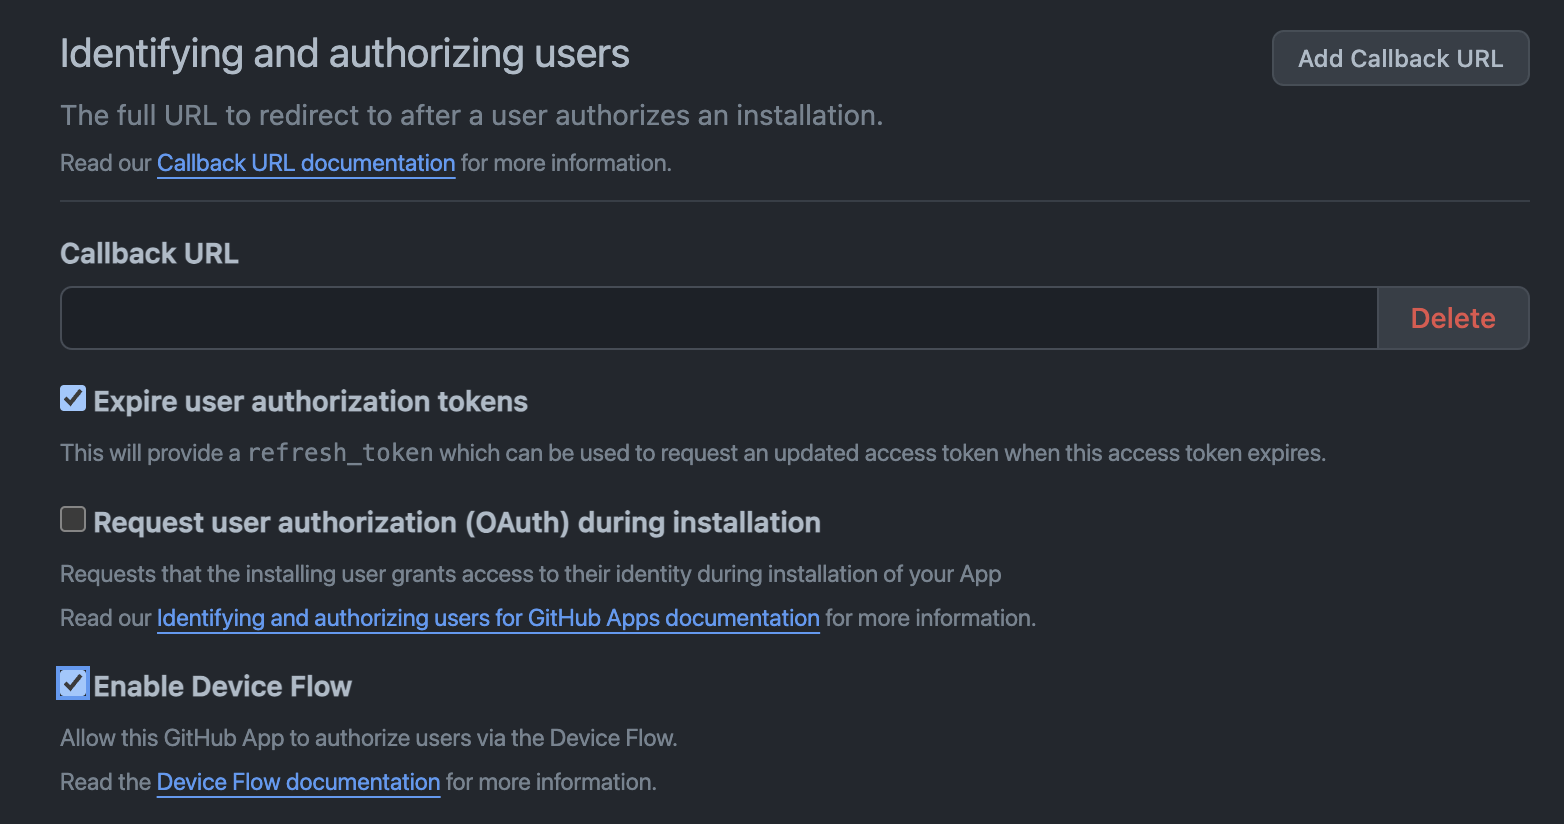Click the 'Enable Device Flow' label text
The width and height of the screenshot is (1564, 824).
222,687
